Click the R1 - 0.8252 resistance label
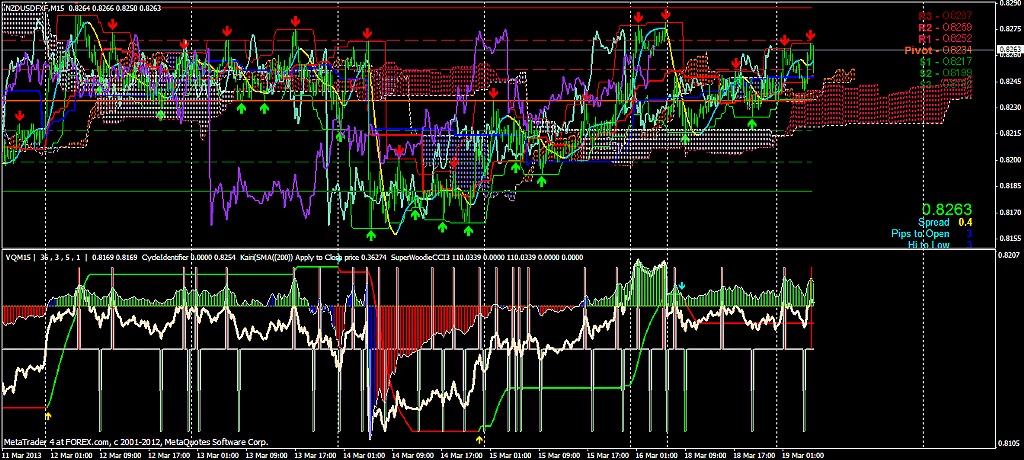Viewport: 1024px width, 460px height. point(946,39)
